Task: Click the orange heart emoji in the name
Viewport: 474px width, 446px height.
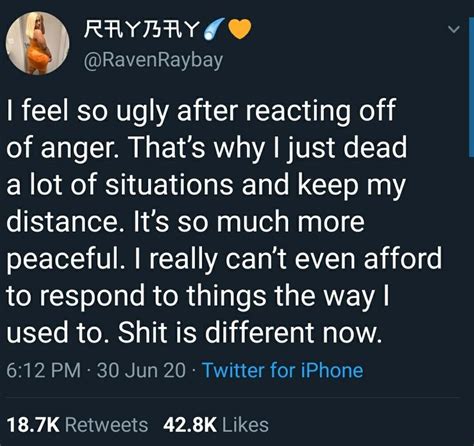Action: pos(239,29)
